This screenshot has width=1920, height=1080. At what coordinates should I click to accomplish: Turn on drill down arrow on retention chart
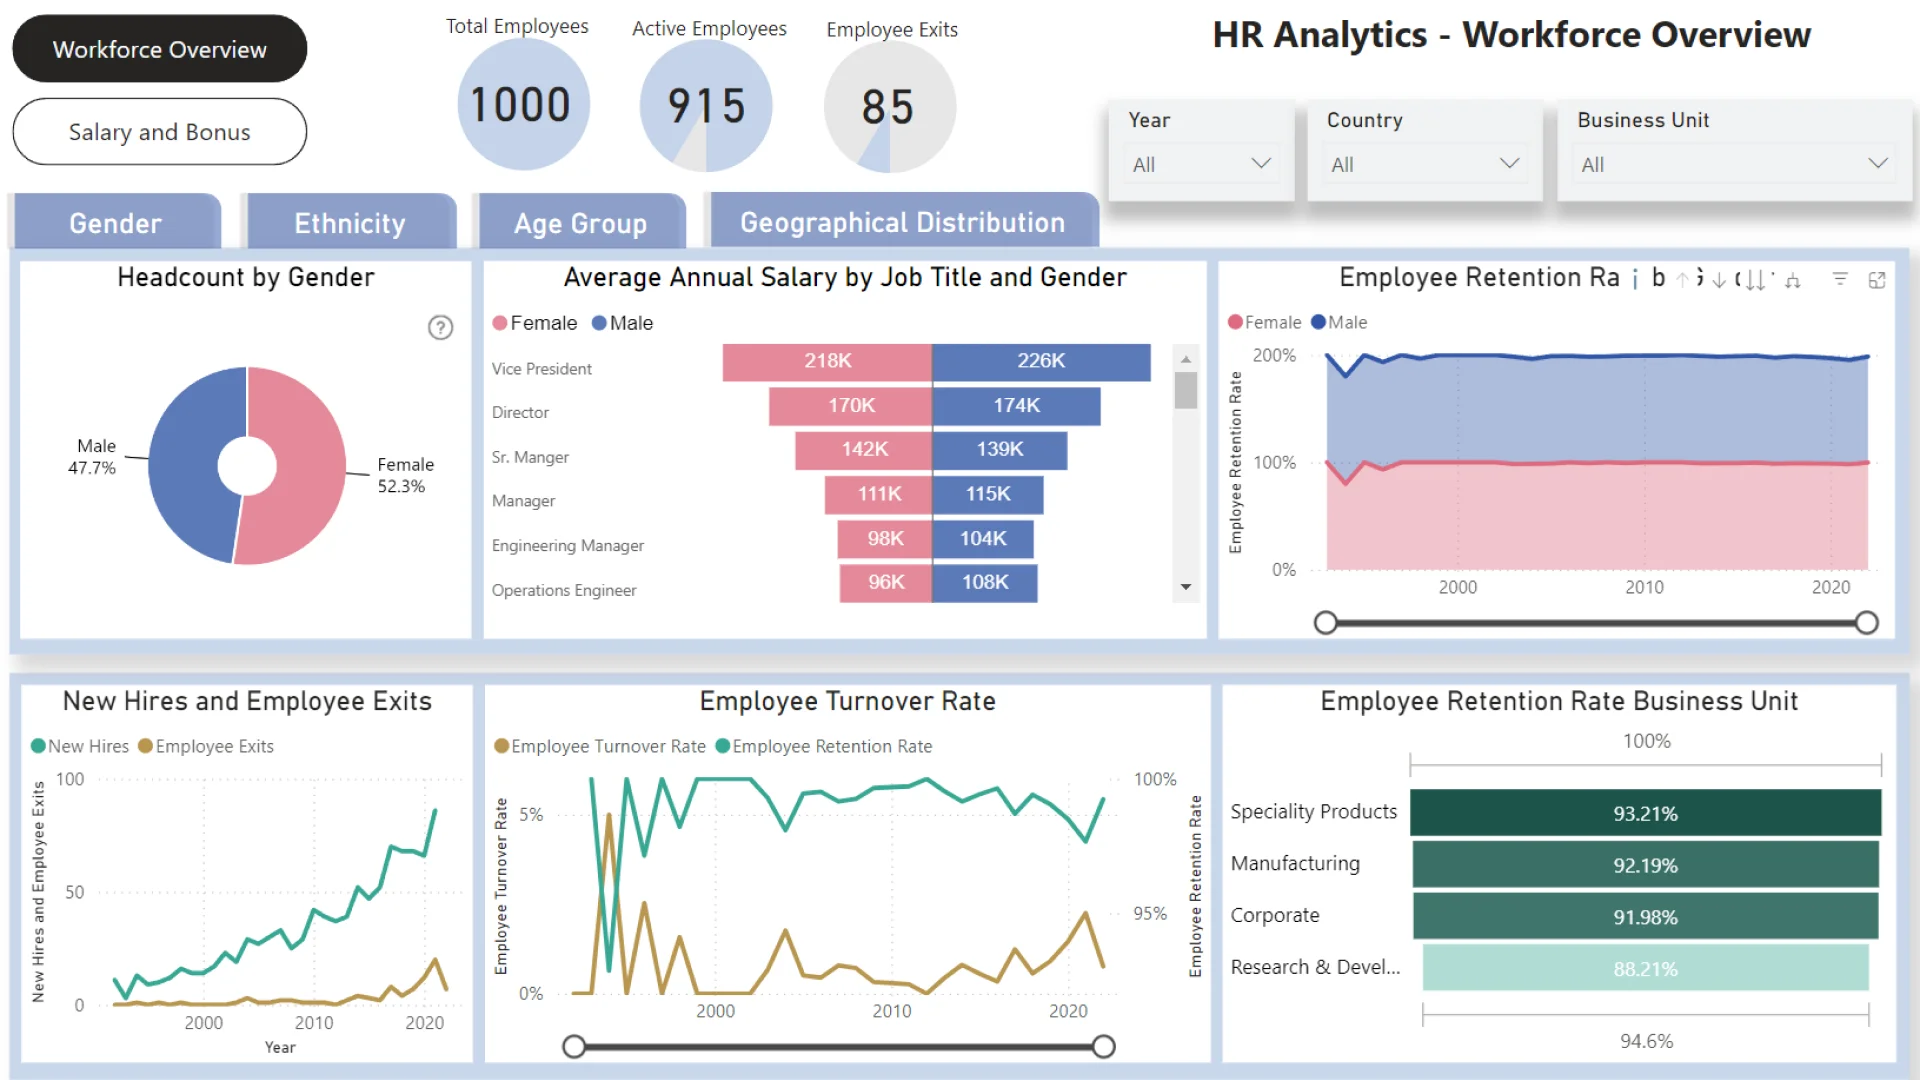(x=1718, y=280)
